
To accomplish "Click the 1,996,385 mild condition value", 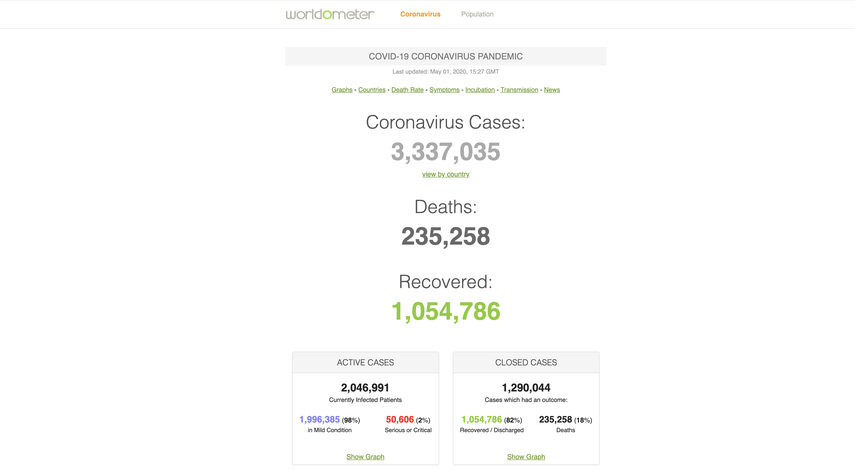I will point(320,419).
